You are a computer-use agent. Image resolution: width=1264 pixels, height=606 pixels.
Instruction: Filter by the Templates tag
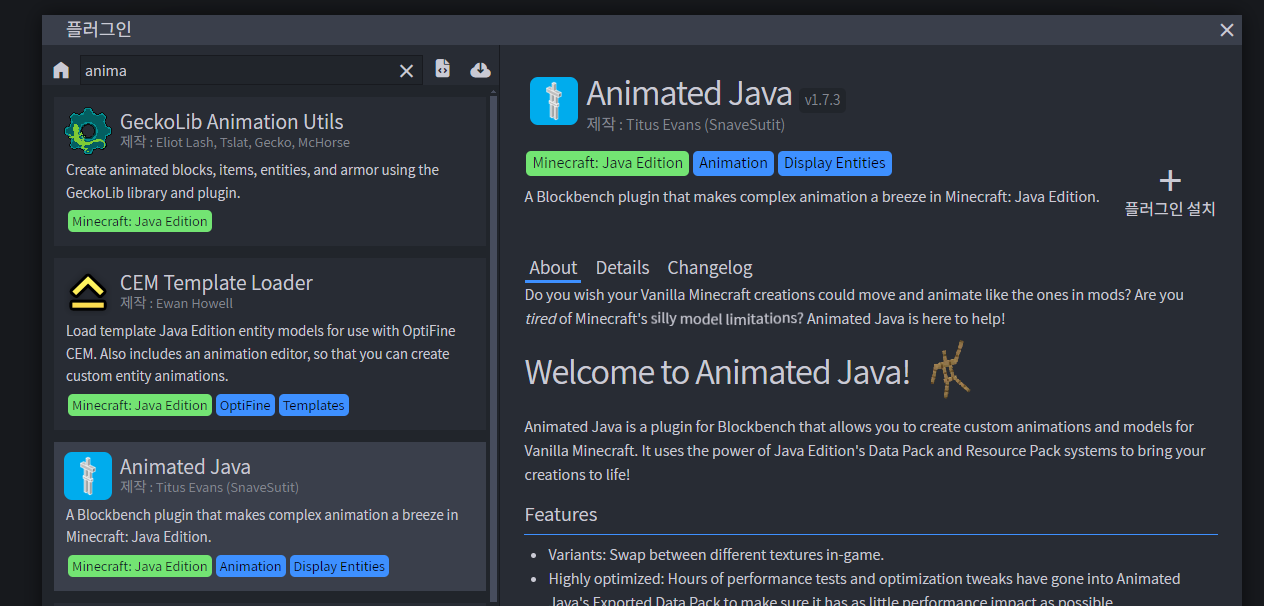[x=313, y=405]
